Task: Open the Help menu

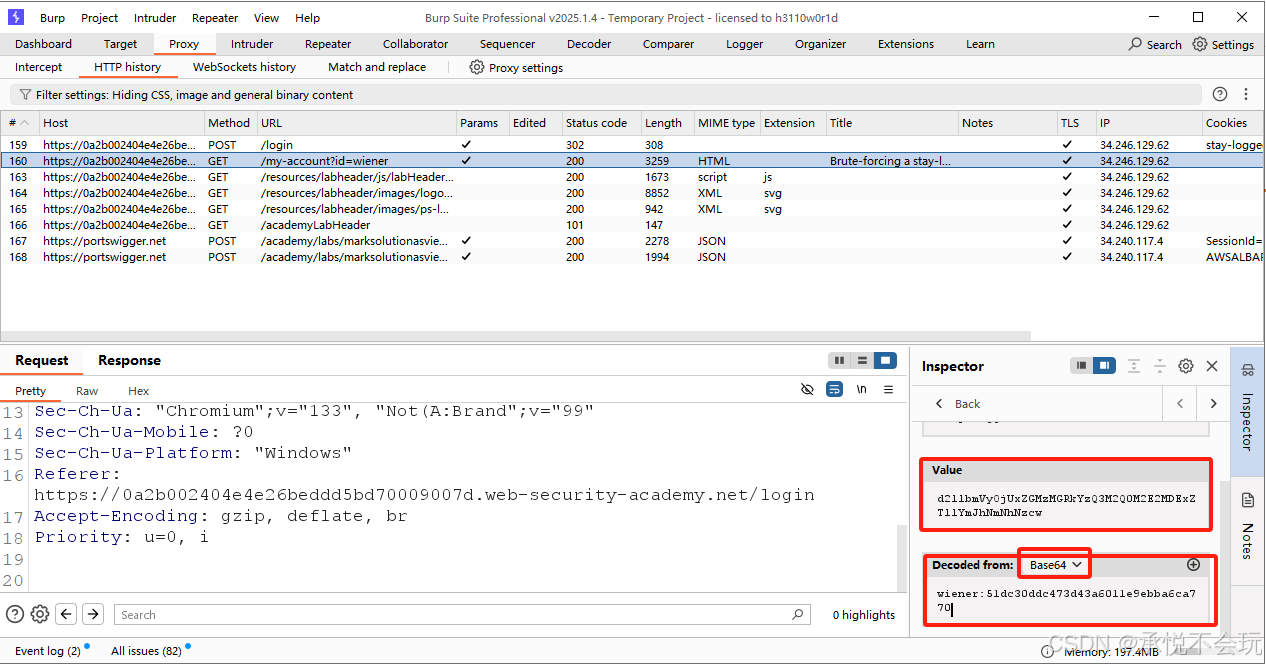Action: pos(308,18)
